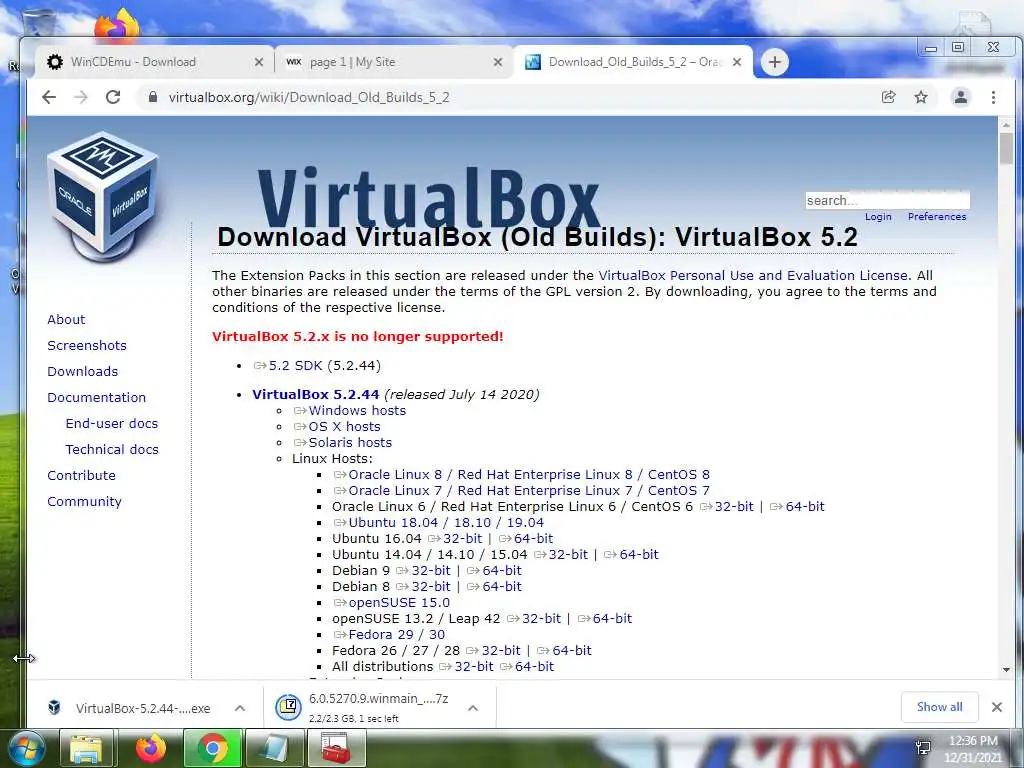Open the red toolbox taskbar app
Image resolution: width=1024 pixels, height=768 pixels.
pos(337,749)
